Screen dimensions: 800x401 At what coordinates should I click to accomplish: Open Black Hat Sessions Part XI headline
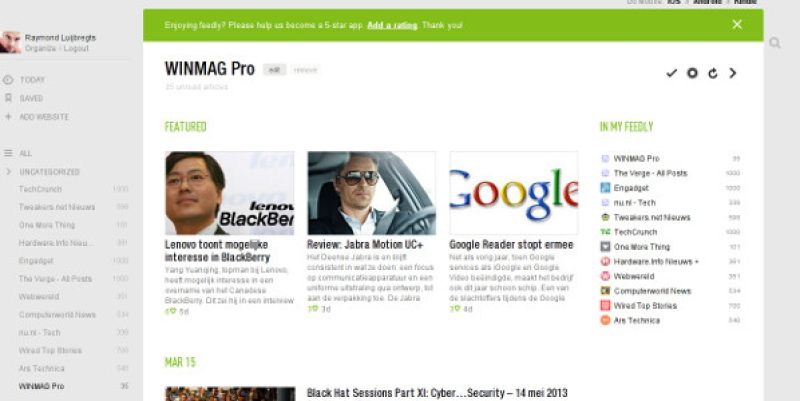[437, 393]
